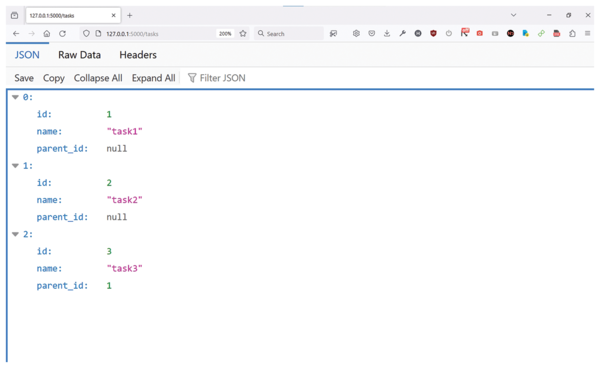Bookmark this page with the star icon

(x=243, y=34)
